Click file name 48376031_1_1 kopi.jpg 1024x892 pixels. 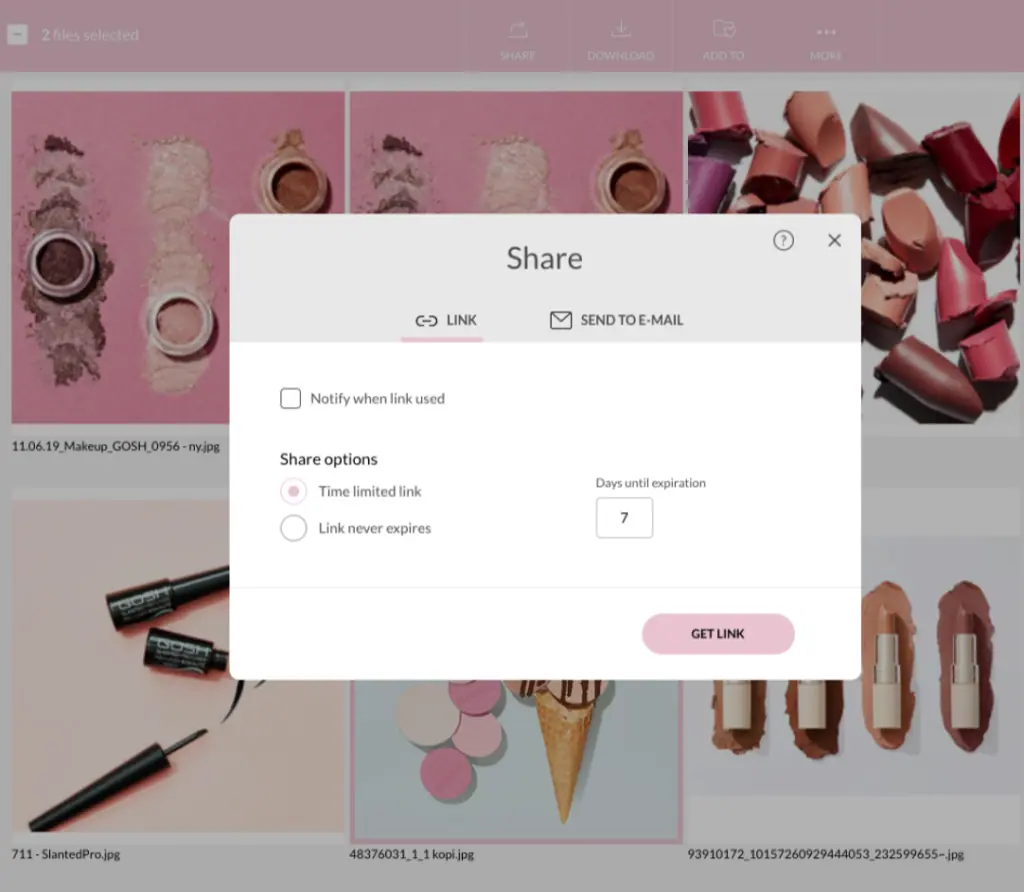(411, 854)
